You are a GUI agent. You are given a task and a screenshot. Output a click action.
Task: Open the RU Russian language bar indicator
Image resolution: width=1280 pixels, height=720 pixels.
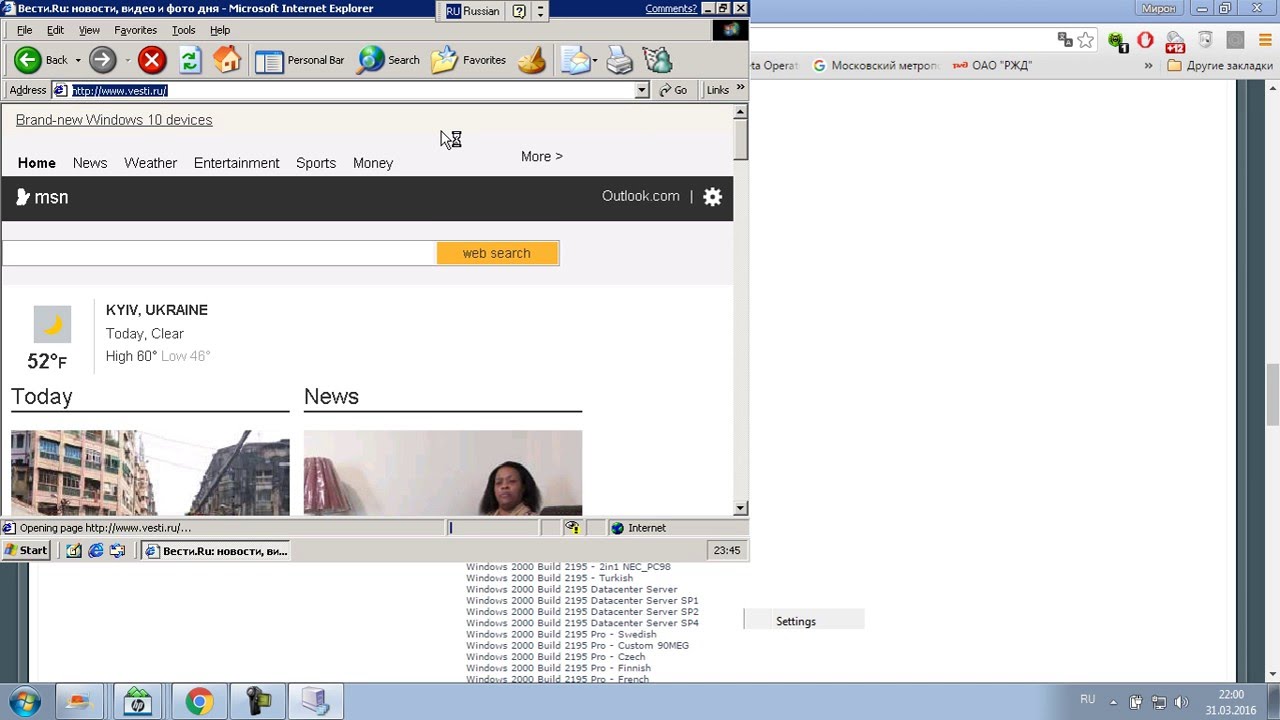(x=472, y=11)
